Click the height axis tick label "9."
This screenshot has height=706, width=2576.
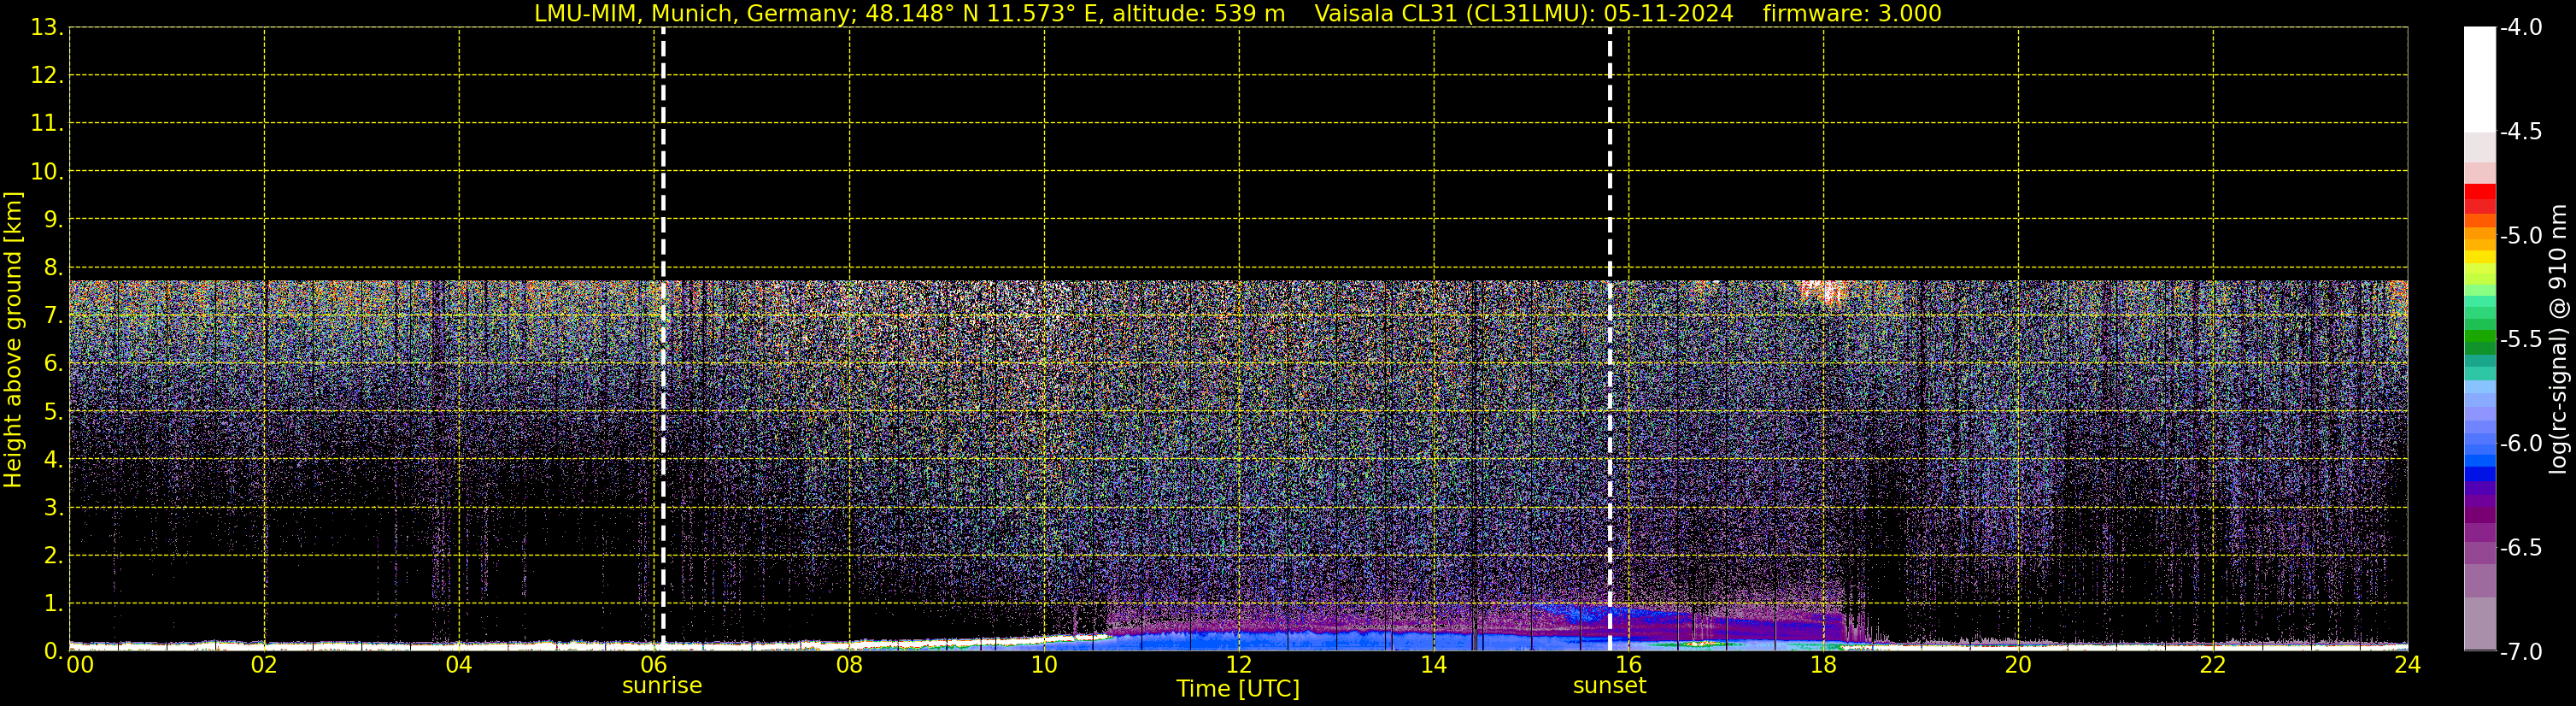click(53, 219)
